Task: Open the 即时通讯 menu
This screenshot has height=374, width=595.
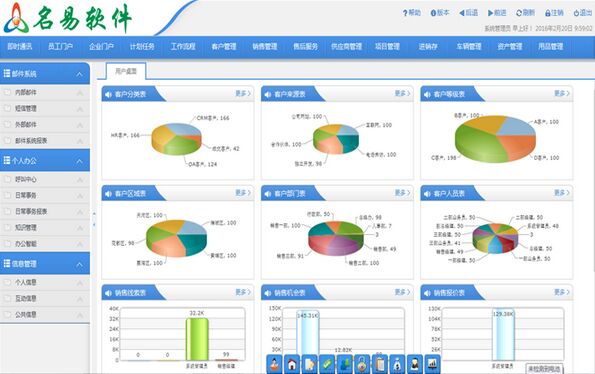Action: pos(20,47)
